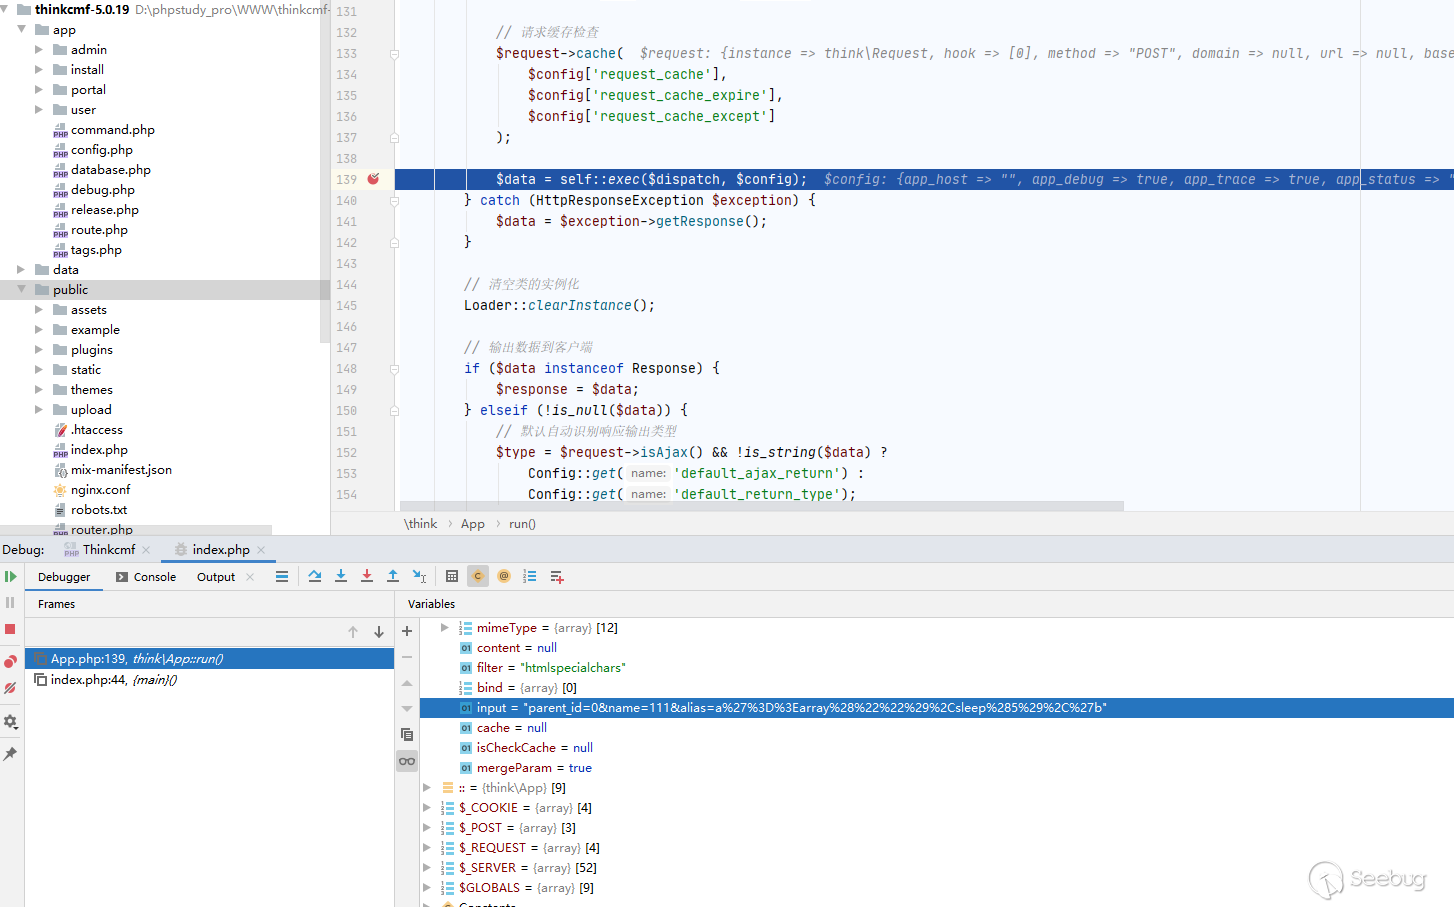Open the Evaluate Expression calculator
The width and height of the screenshot is (1454, 907).
[452, 576]
